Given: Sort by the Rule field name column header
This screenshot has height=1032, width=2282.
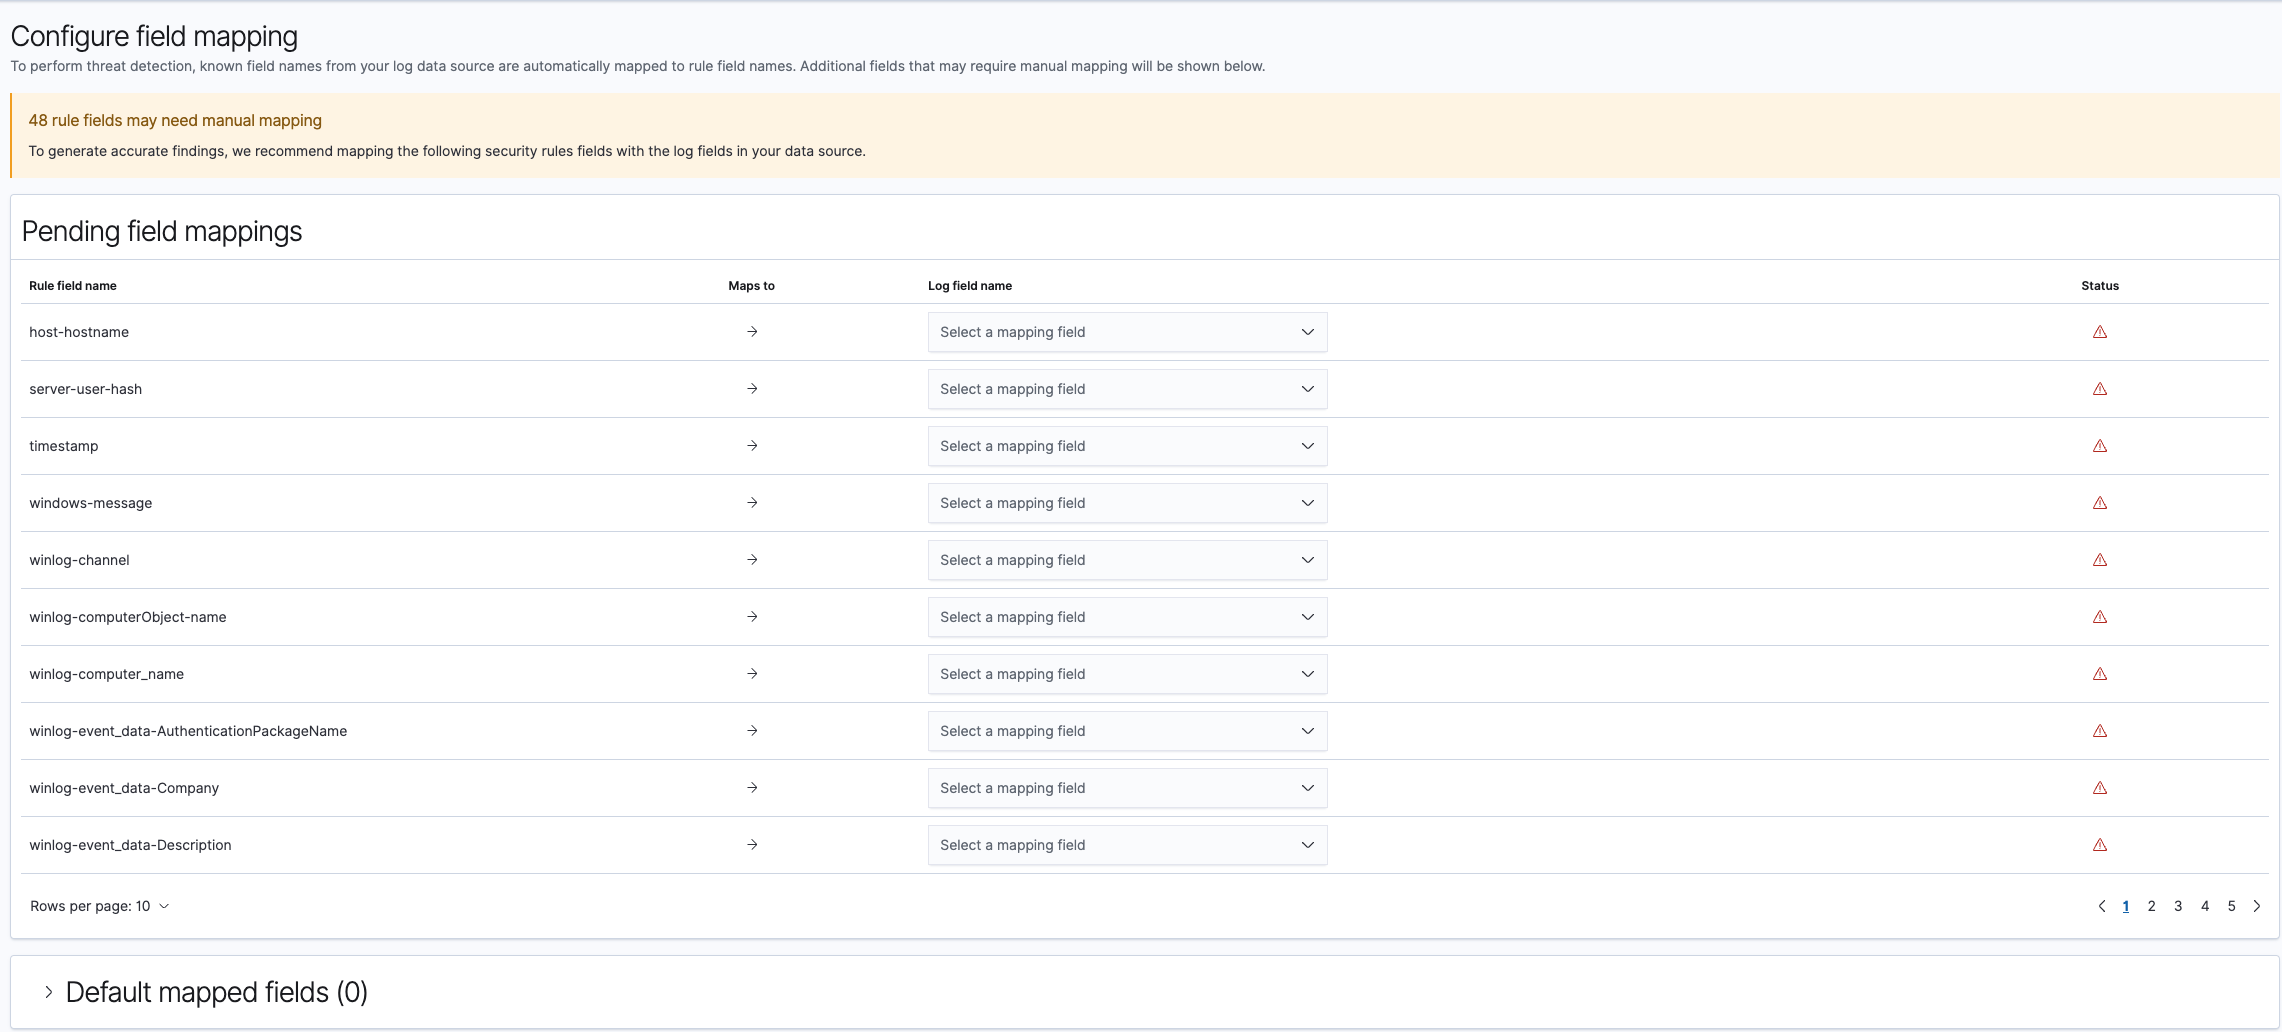Looking at the screenshot, I should click(x=71, y=286).
